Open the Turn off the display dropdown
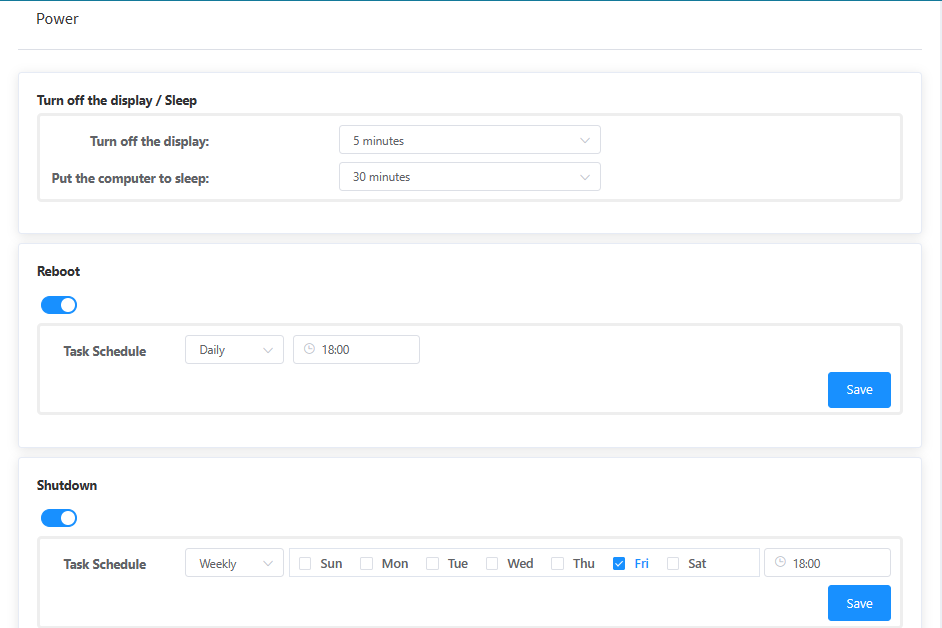Screen dimensions: 942x628 point(470,141)
